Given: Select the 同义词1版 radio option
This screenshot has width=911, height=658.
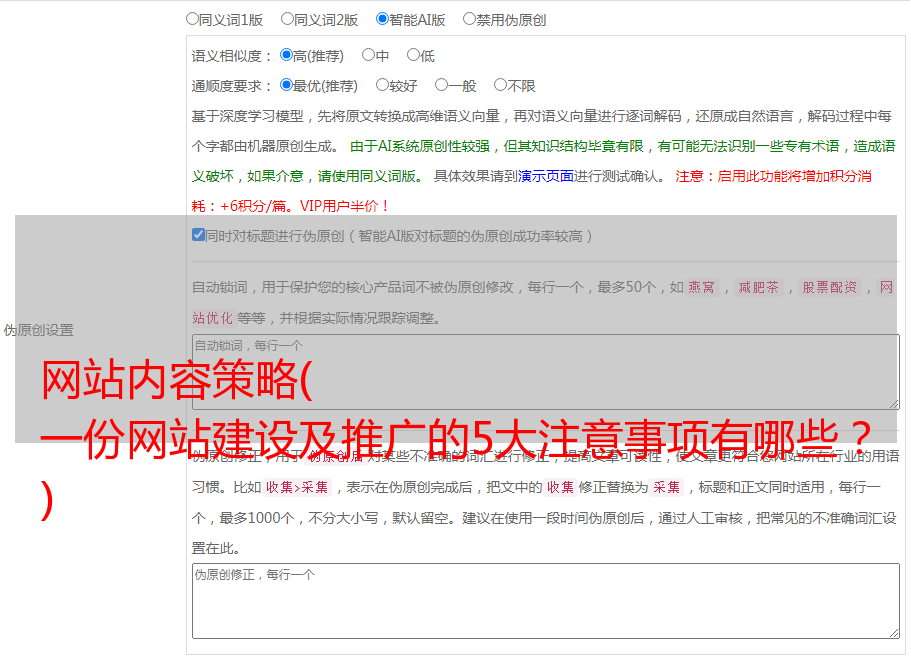Looking at the screenshot, I should pyautogui.click(x=193, y=19).
